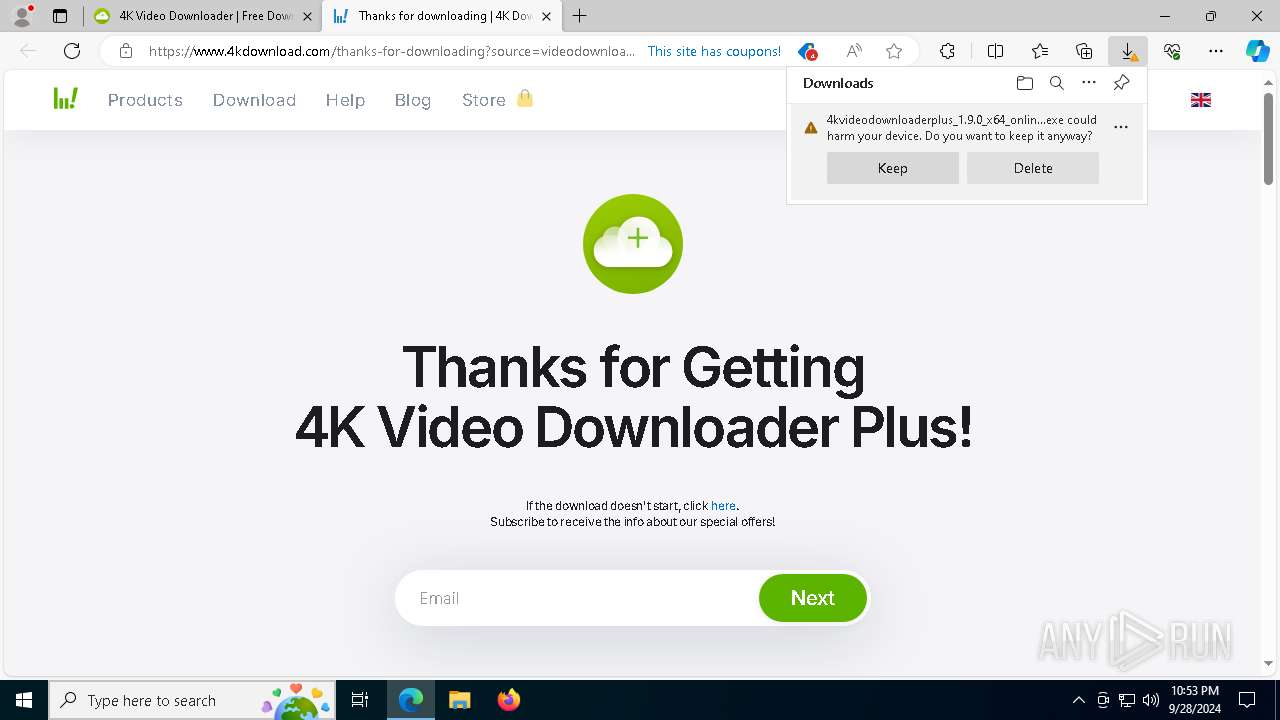Open the notification center icon
The image size is (1280, 720).
1247,700
